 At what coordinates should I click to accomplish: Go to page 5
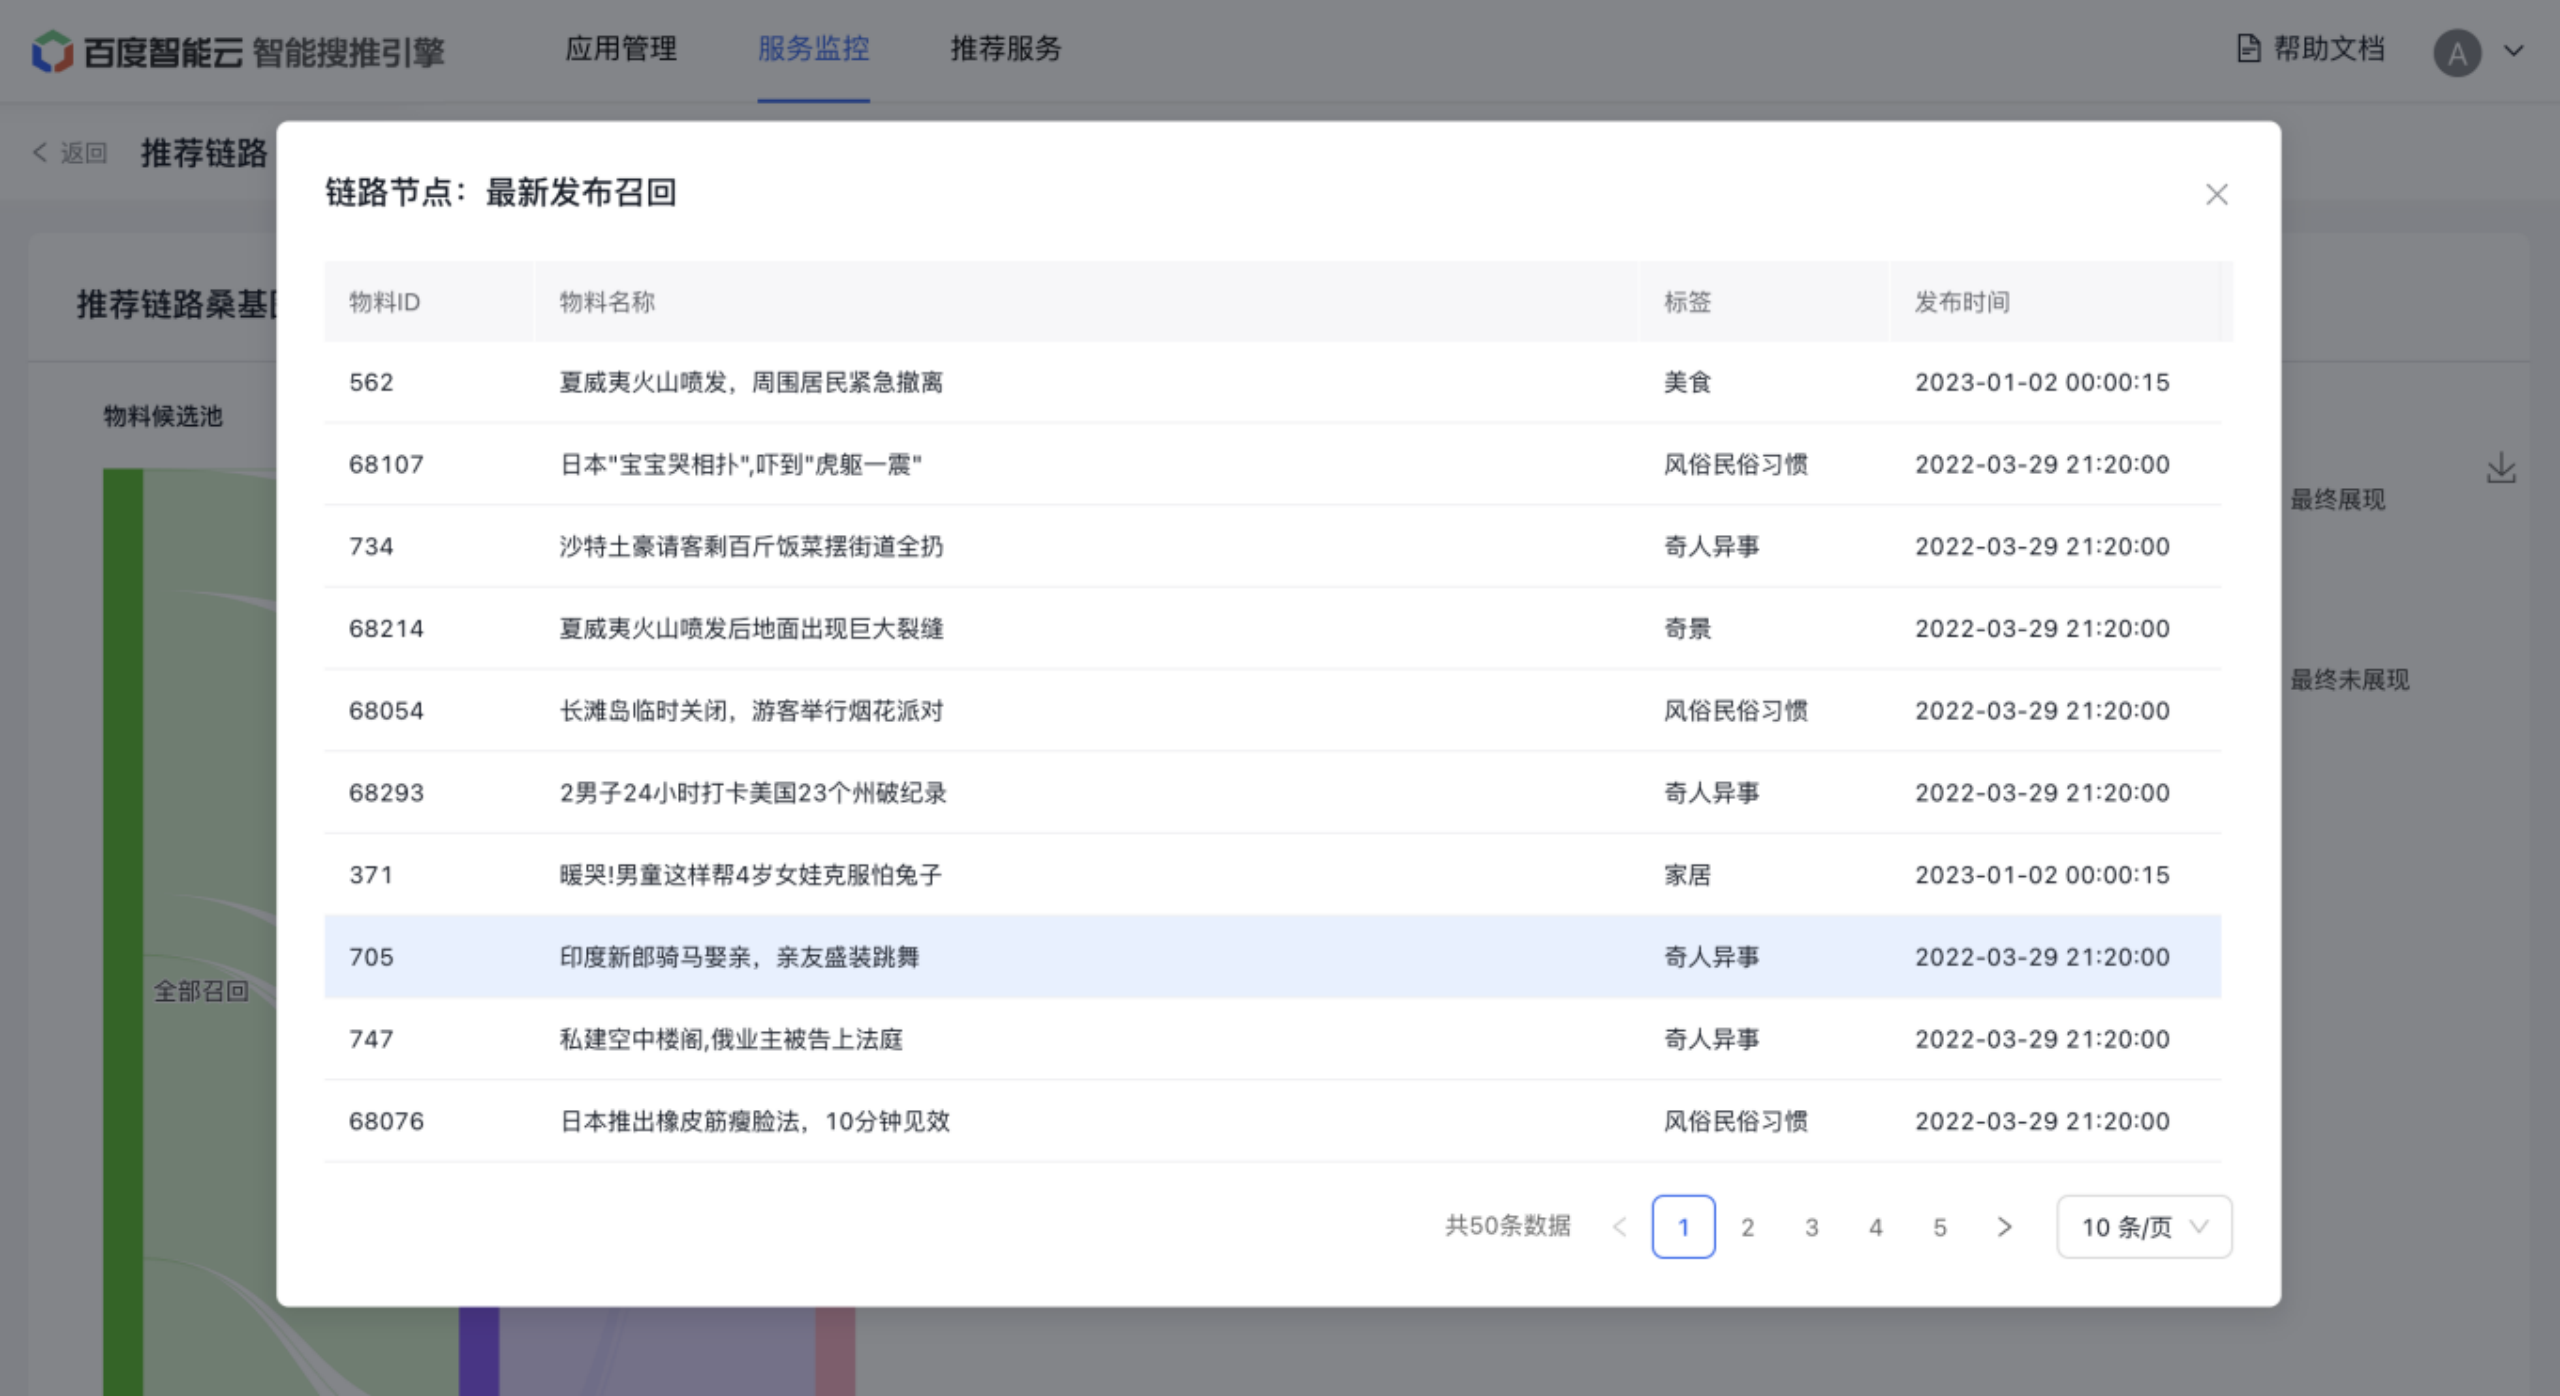click(x=1939, y=1227)
